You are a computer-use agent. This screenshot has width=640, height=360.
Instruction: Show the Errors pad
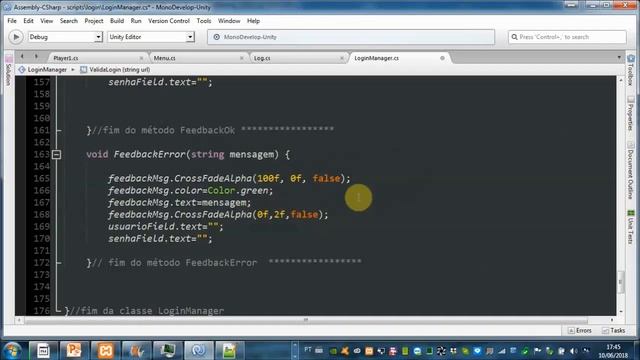pos(579,331)
